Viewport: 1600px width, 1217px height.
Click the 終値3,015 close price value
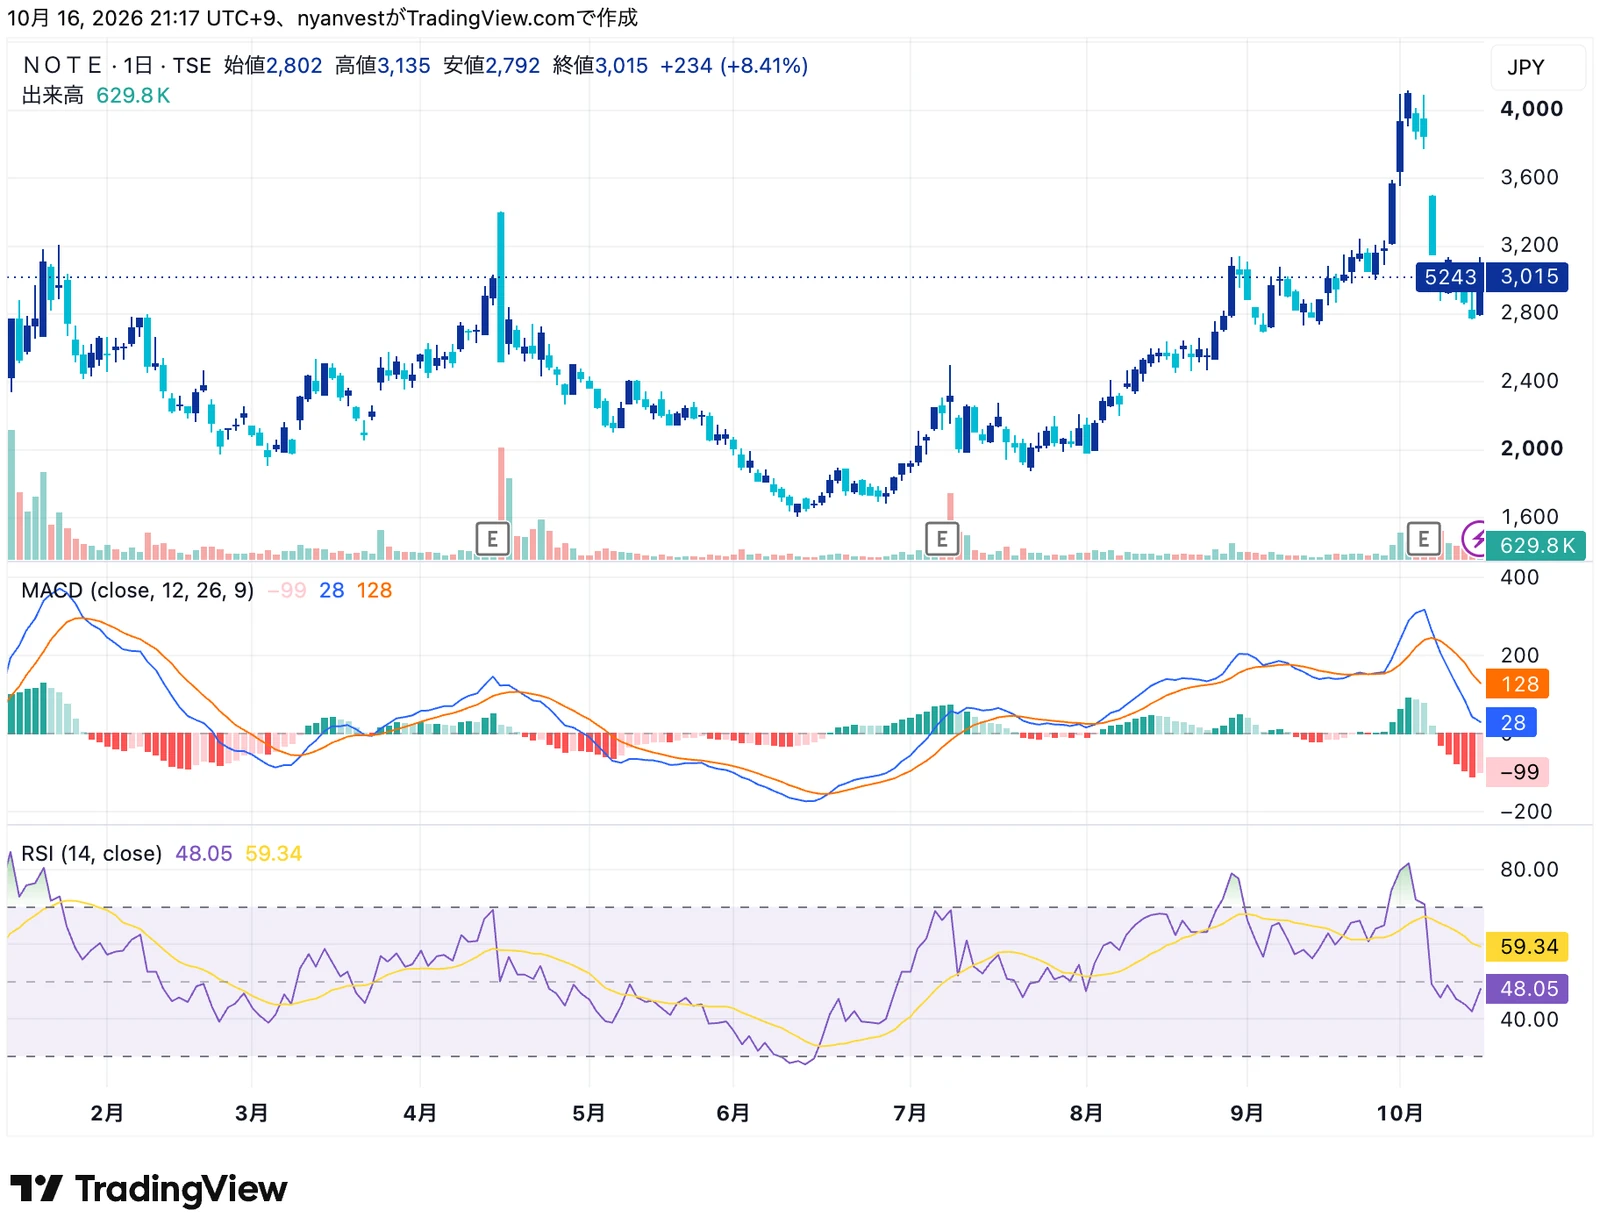pyautogui.click(x=600, y=66)
